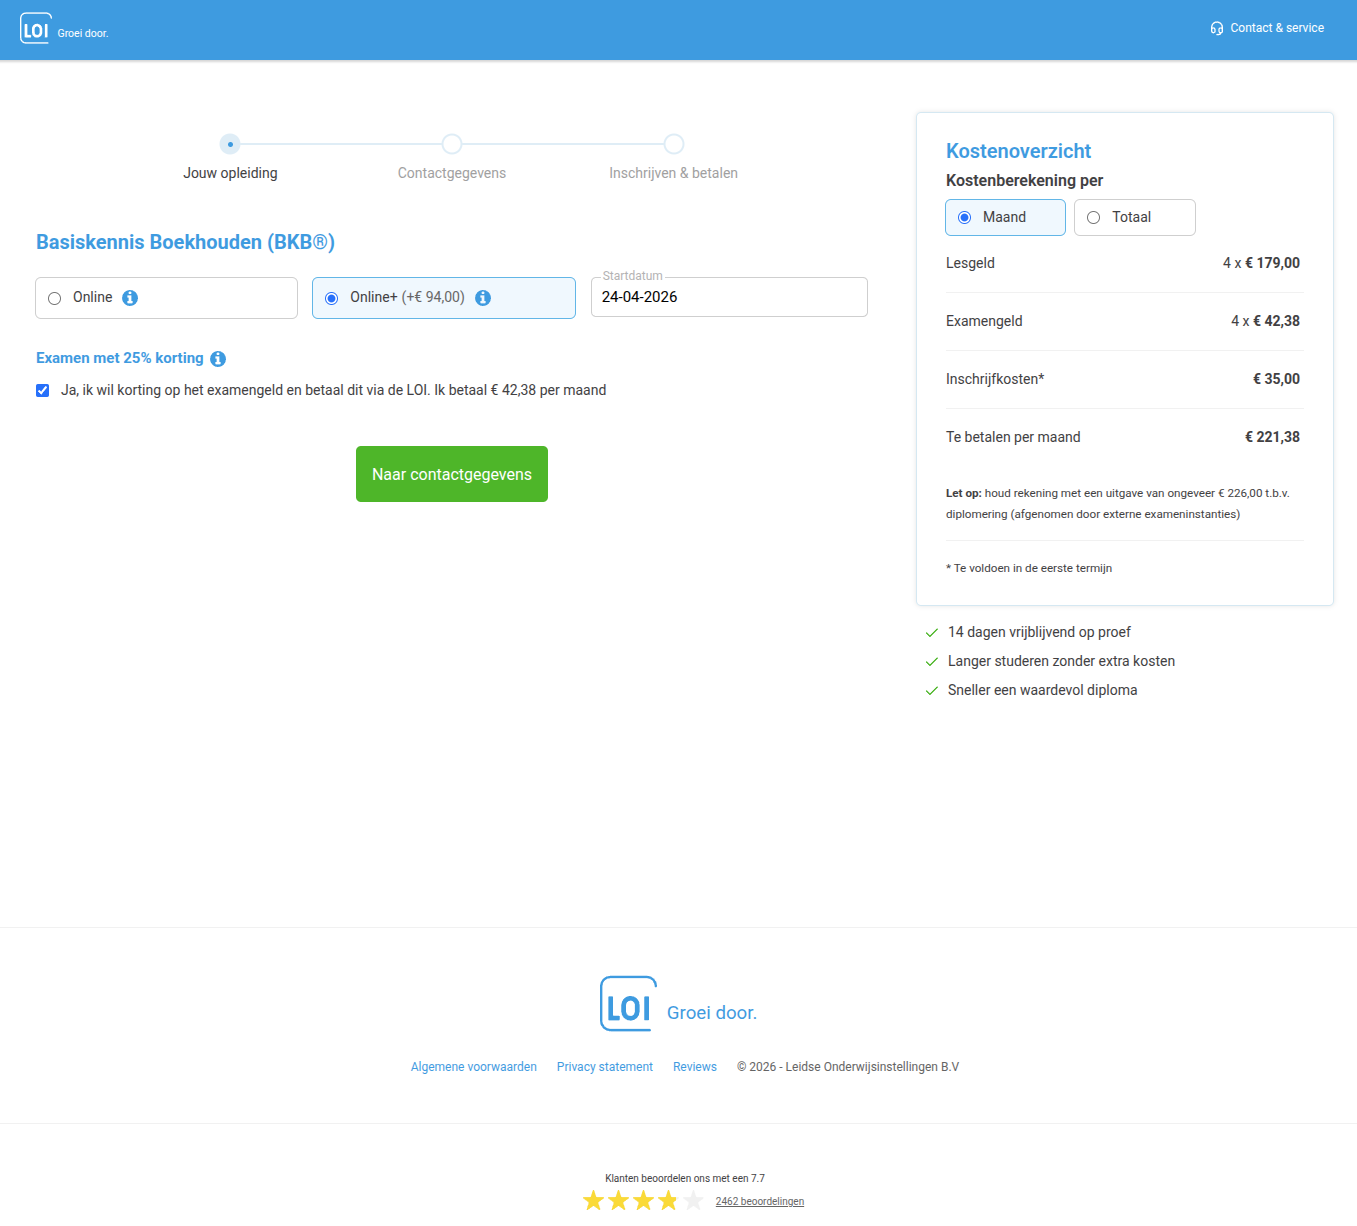
Task: Click the per-month total € 221,38
Action: coord(1272,437)
